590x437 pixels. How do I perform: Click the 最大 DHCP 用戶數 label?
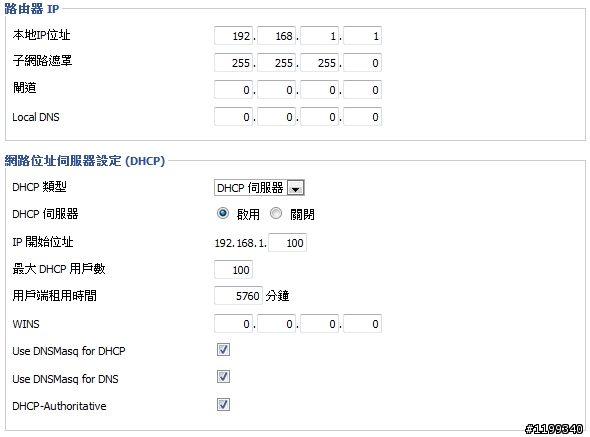pos(59,269)
